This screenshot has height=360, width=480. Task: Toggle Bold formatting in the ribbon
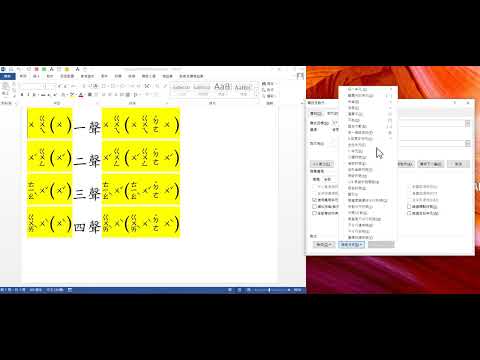[x=22, y=95]
